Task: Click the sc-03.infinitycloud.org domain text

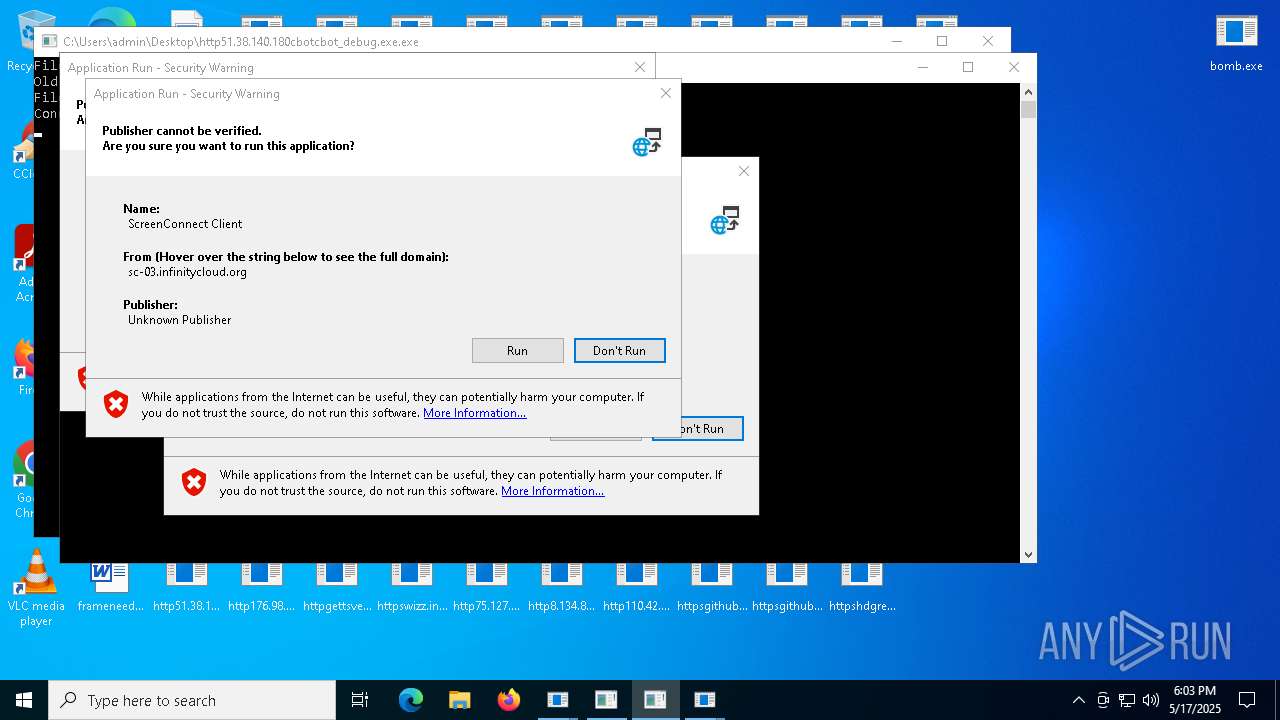Action: click(x=187, y=272)
